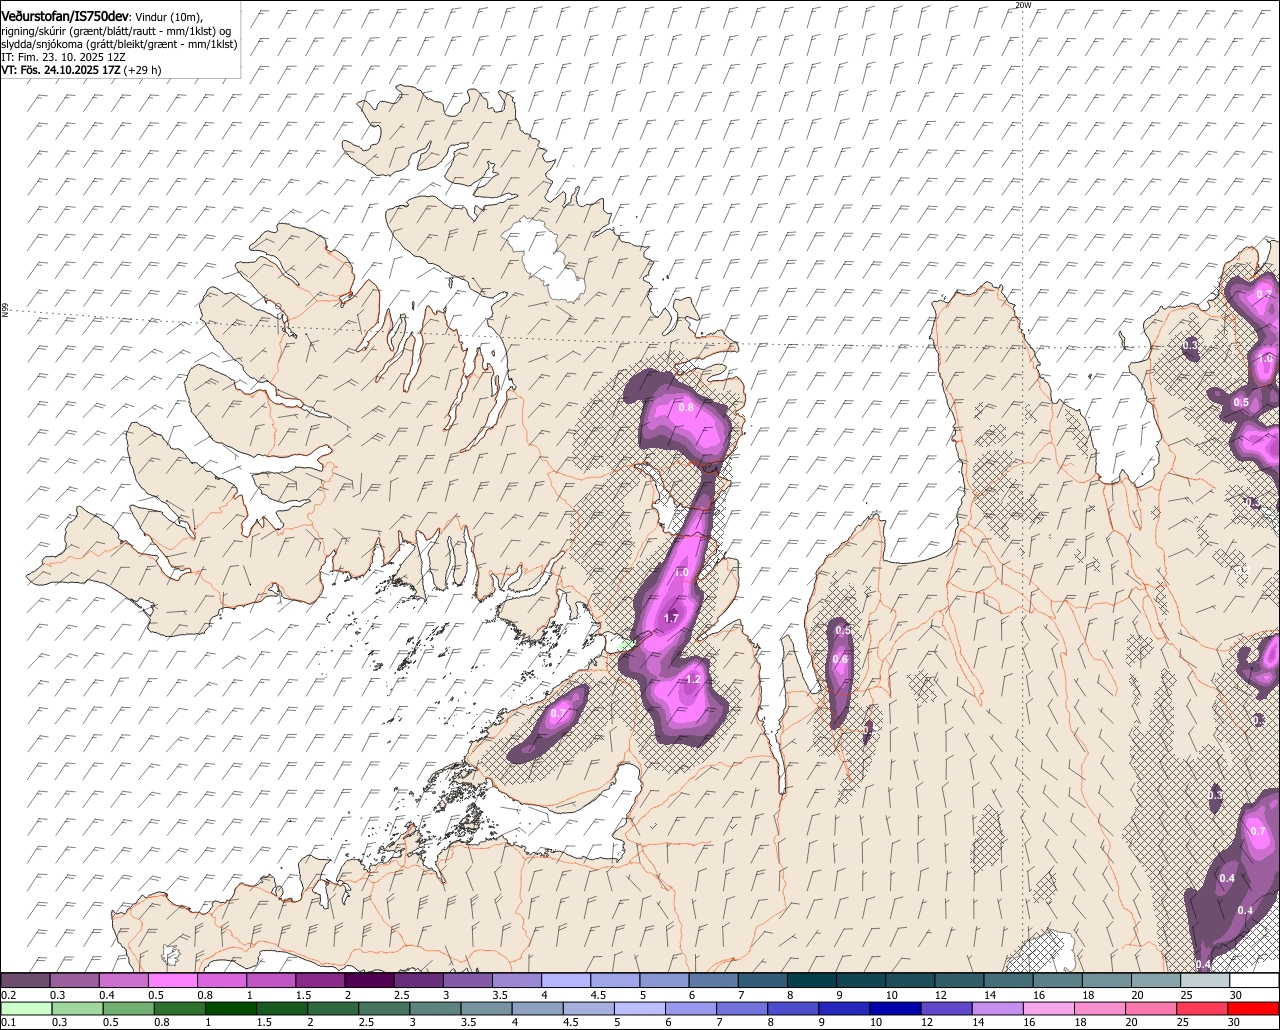1280x1030 pixels.
Task: Click the 30 label in the top legend row
Action: point(1236,996)
